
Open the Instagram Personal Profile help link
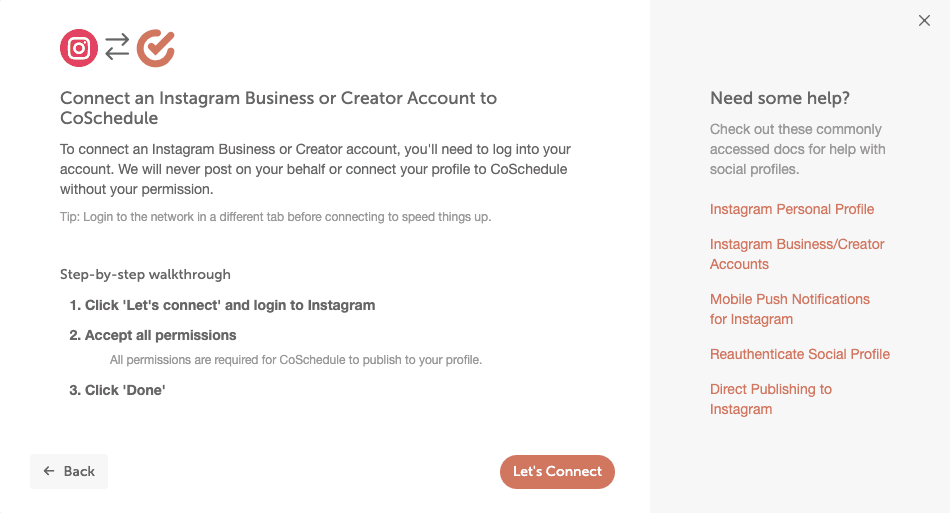click(791, 209)
